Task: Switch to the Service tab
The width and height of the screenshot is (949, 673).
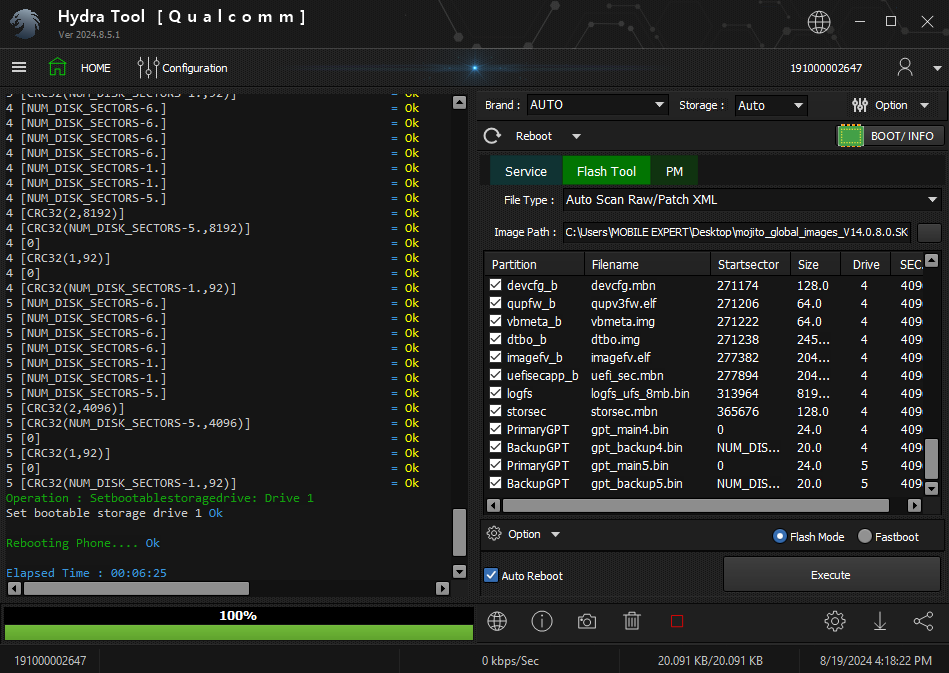Action: click(525, 171)
